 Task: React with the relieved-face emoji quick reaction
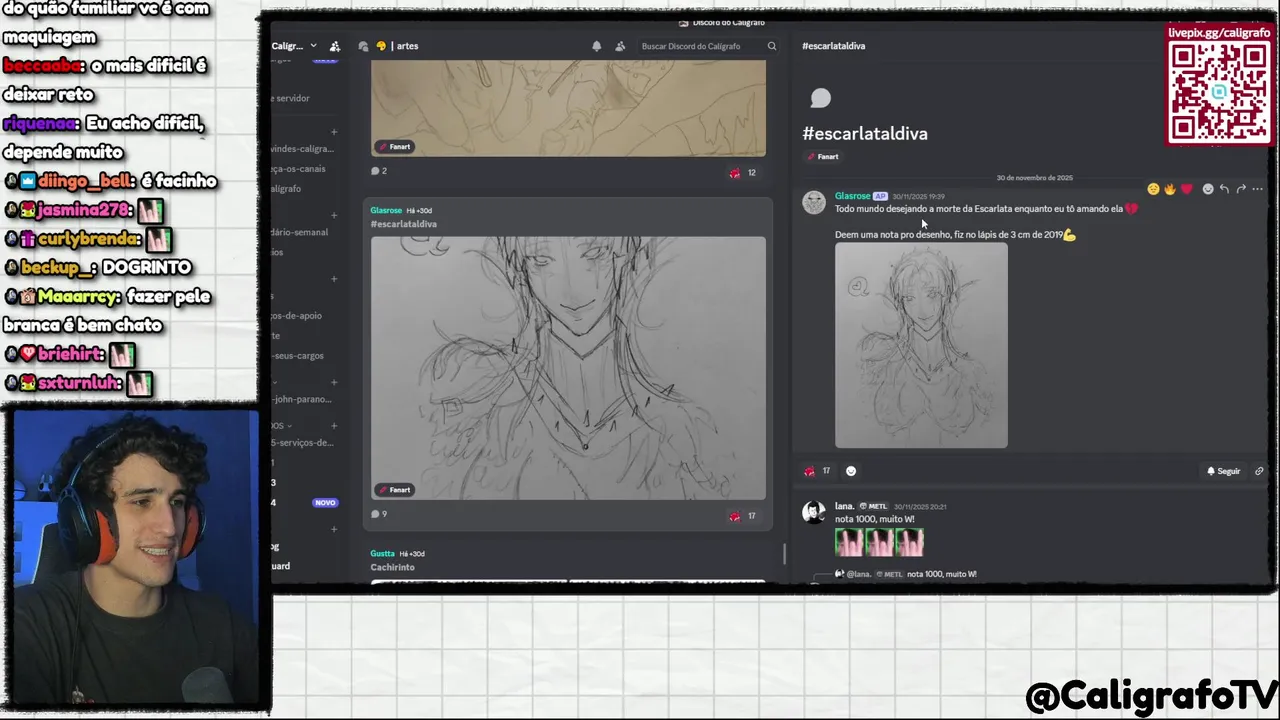click(1153, 189)
